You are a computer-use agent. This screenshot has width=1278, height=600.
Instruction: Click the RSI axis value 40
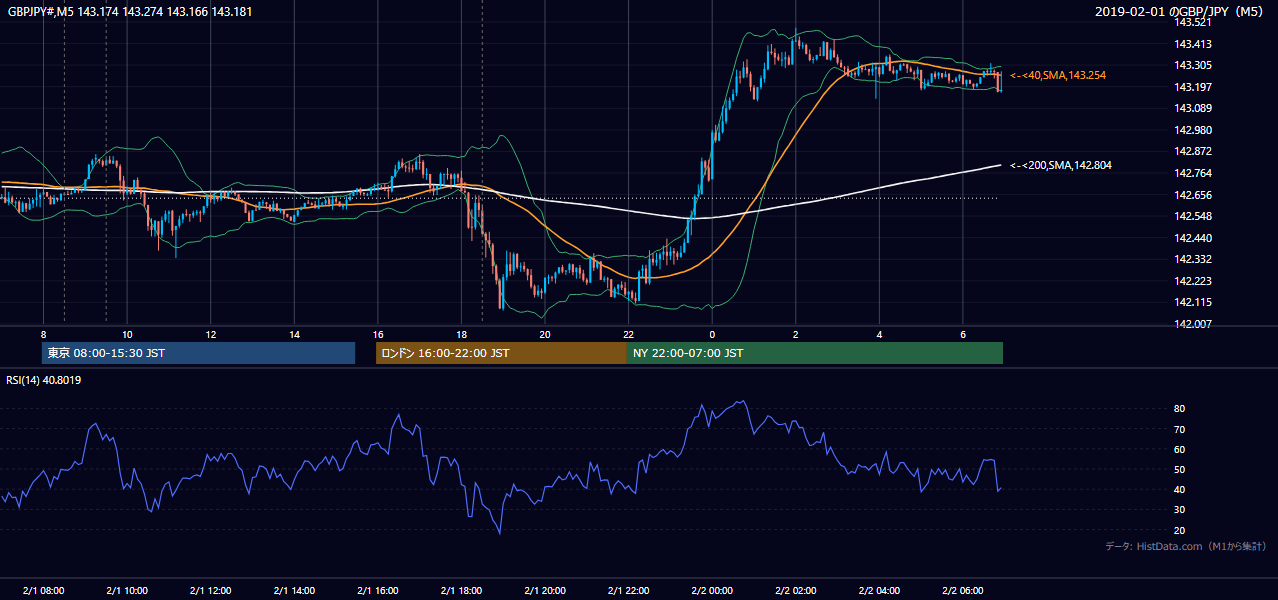1180,490
